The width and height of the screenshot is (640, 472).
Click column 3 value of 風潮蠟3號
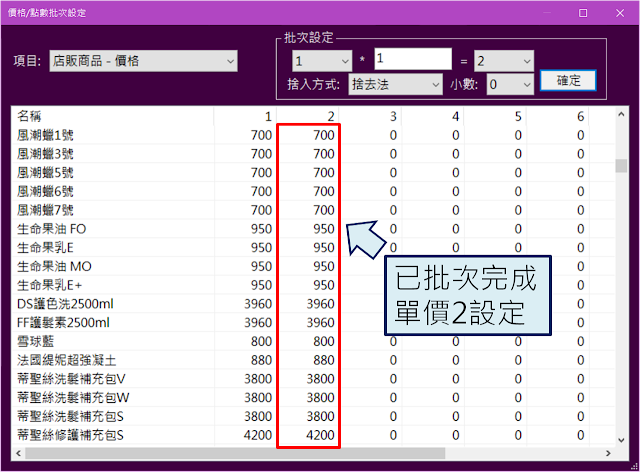(x=393, y=154)
